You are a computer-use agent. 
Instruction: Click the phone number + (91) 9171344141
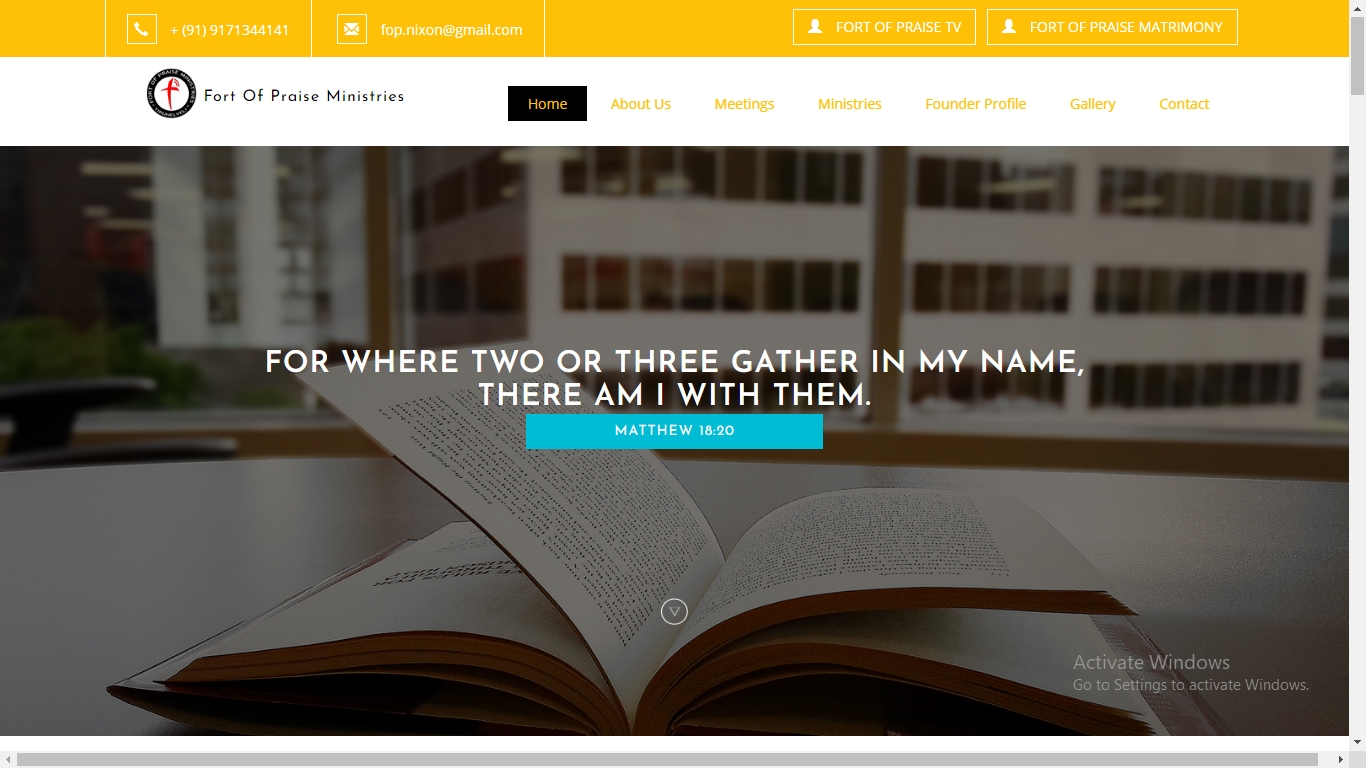pyautogui.click(x=229, y=30)
